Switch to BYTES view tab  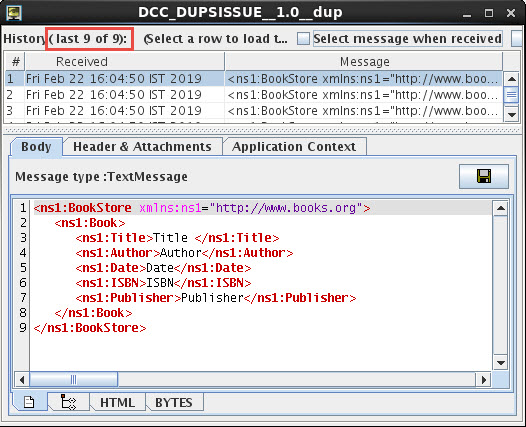click(x=174, y=402)
